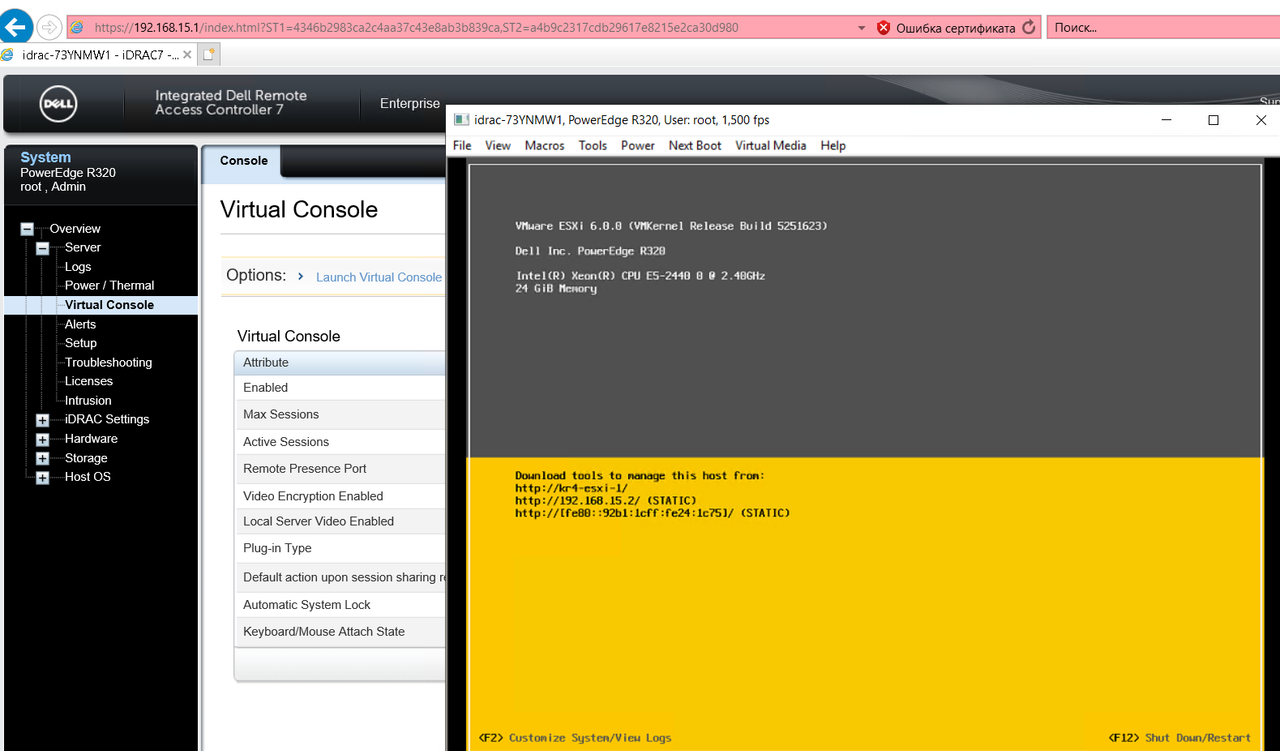
Task: Click the Max Sessions attribute row
Action: tap(340, 415)
